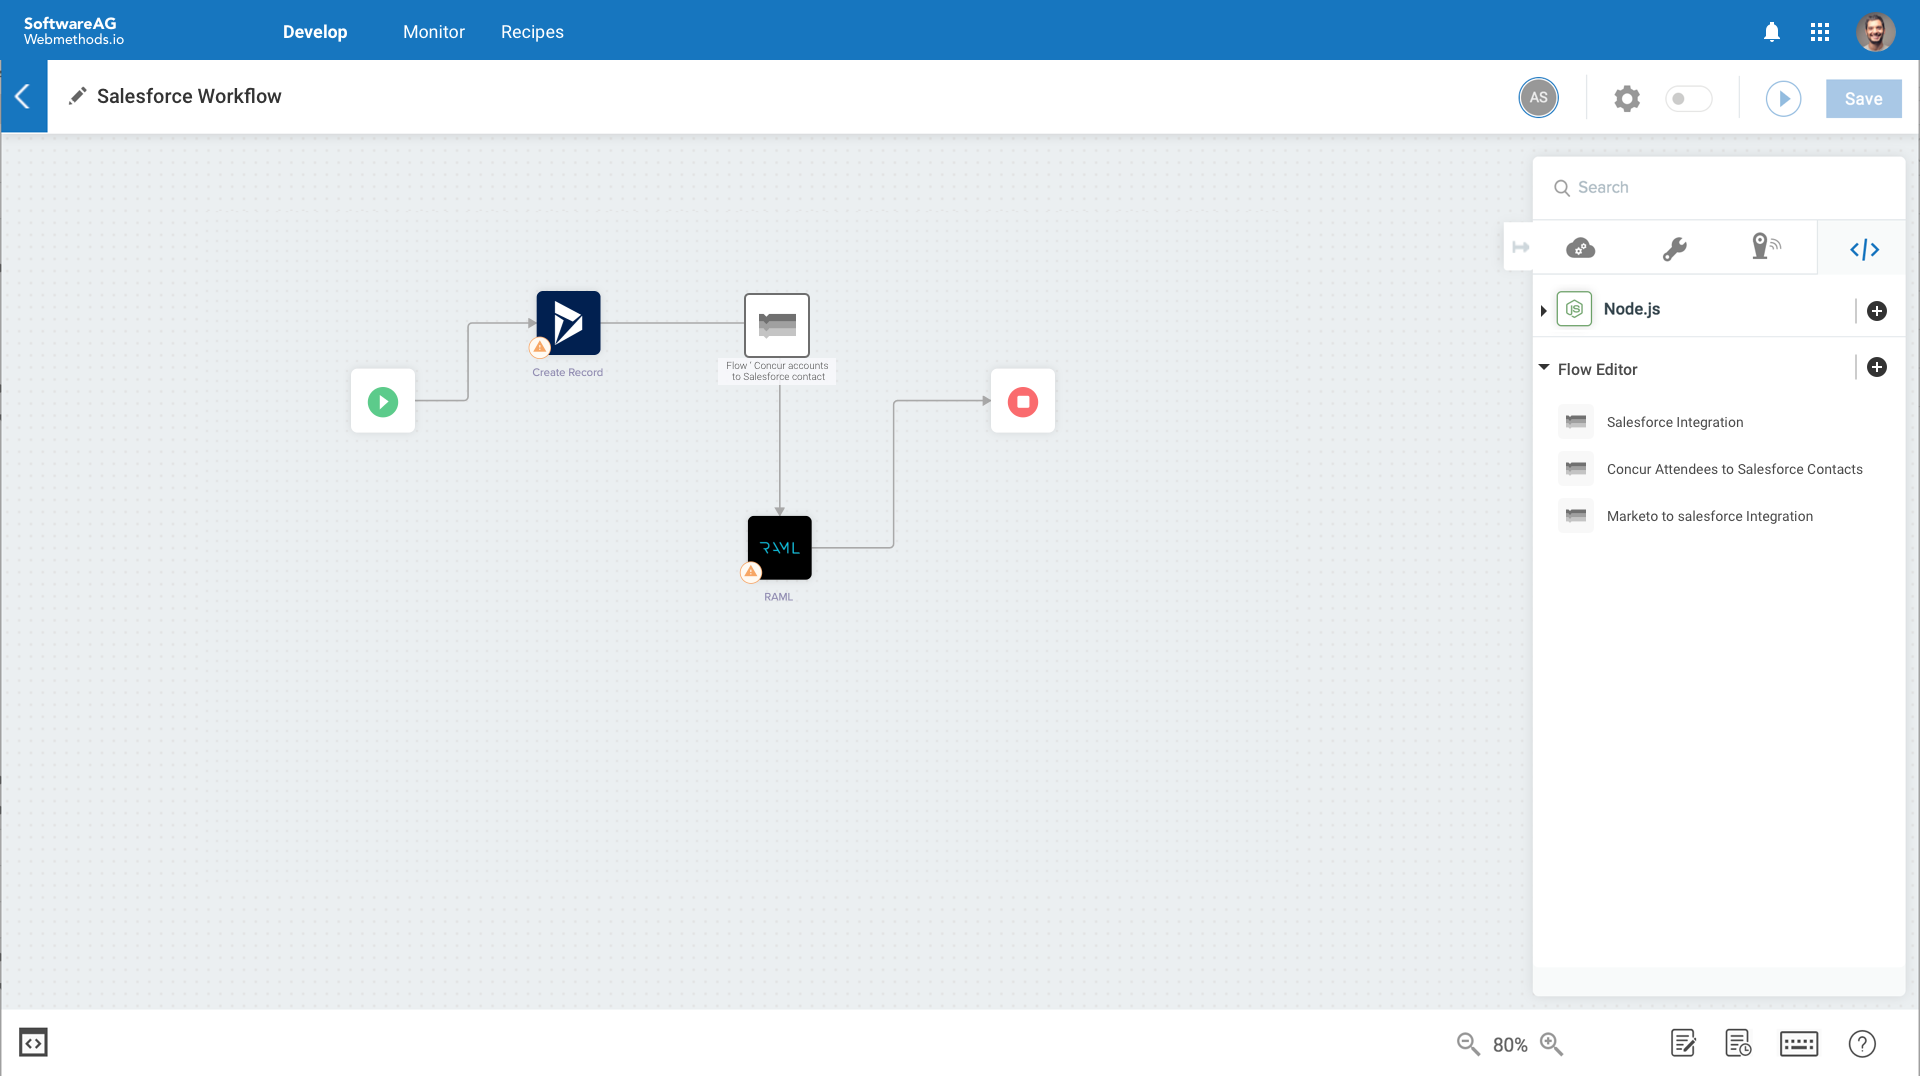Screen dimensions: 1920x1080
Task: Zoom out the canvas
Action: (x=1467, y=1044)
